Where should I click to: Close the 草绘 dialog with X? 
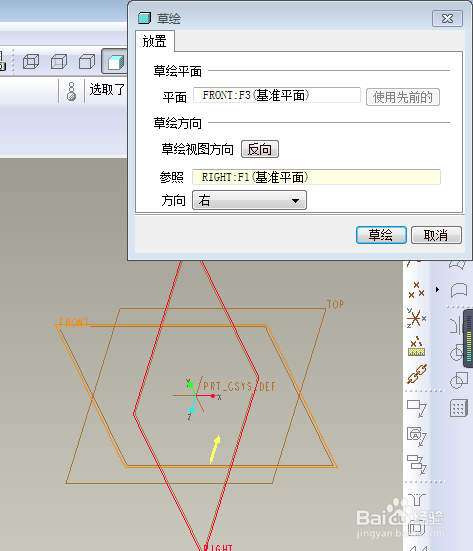click(x=447, y=19)
